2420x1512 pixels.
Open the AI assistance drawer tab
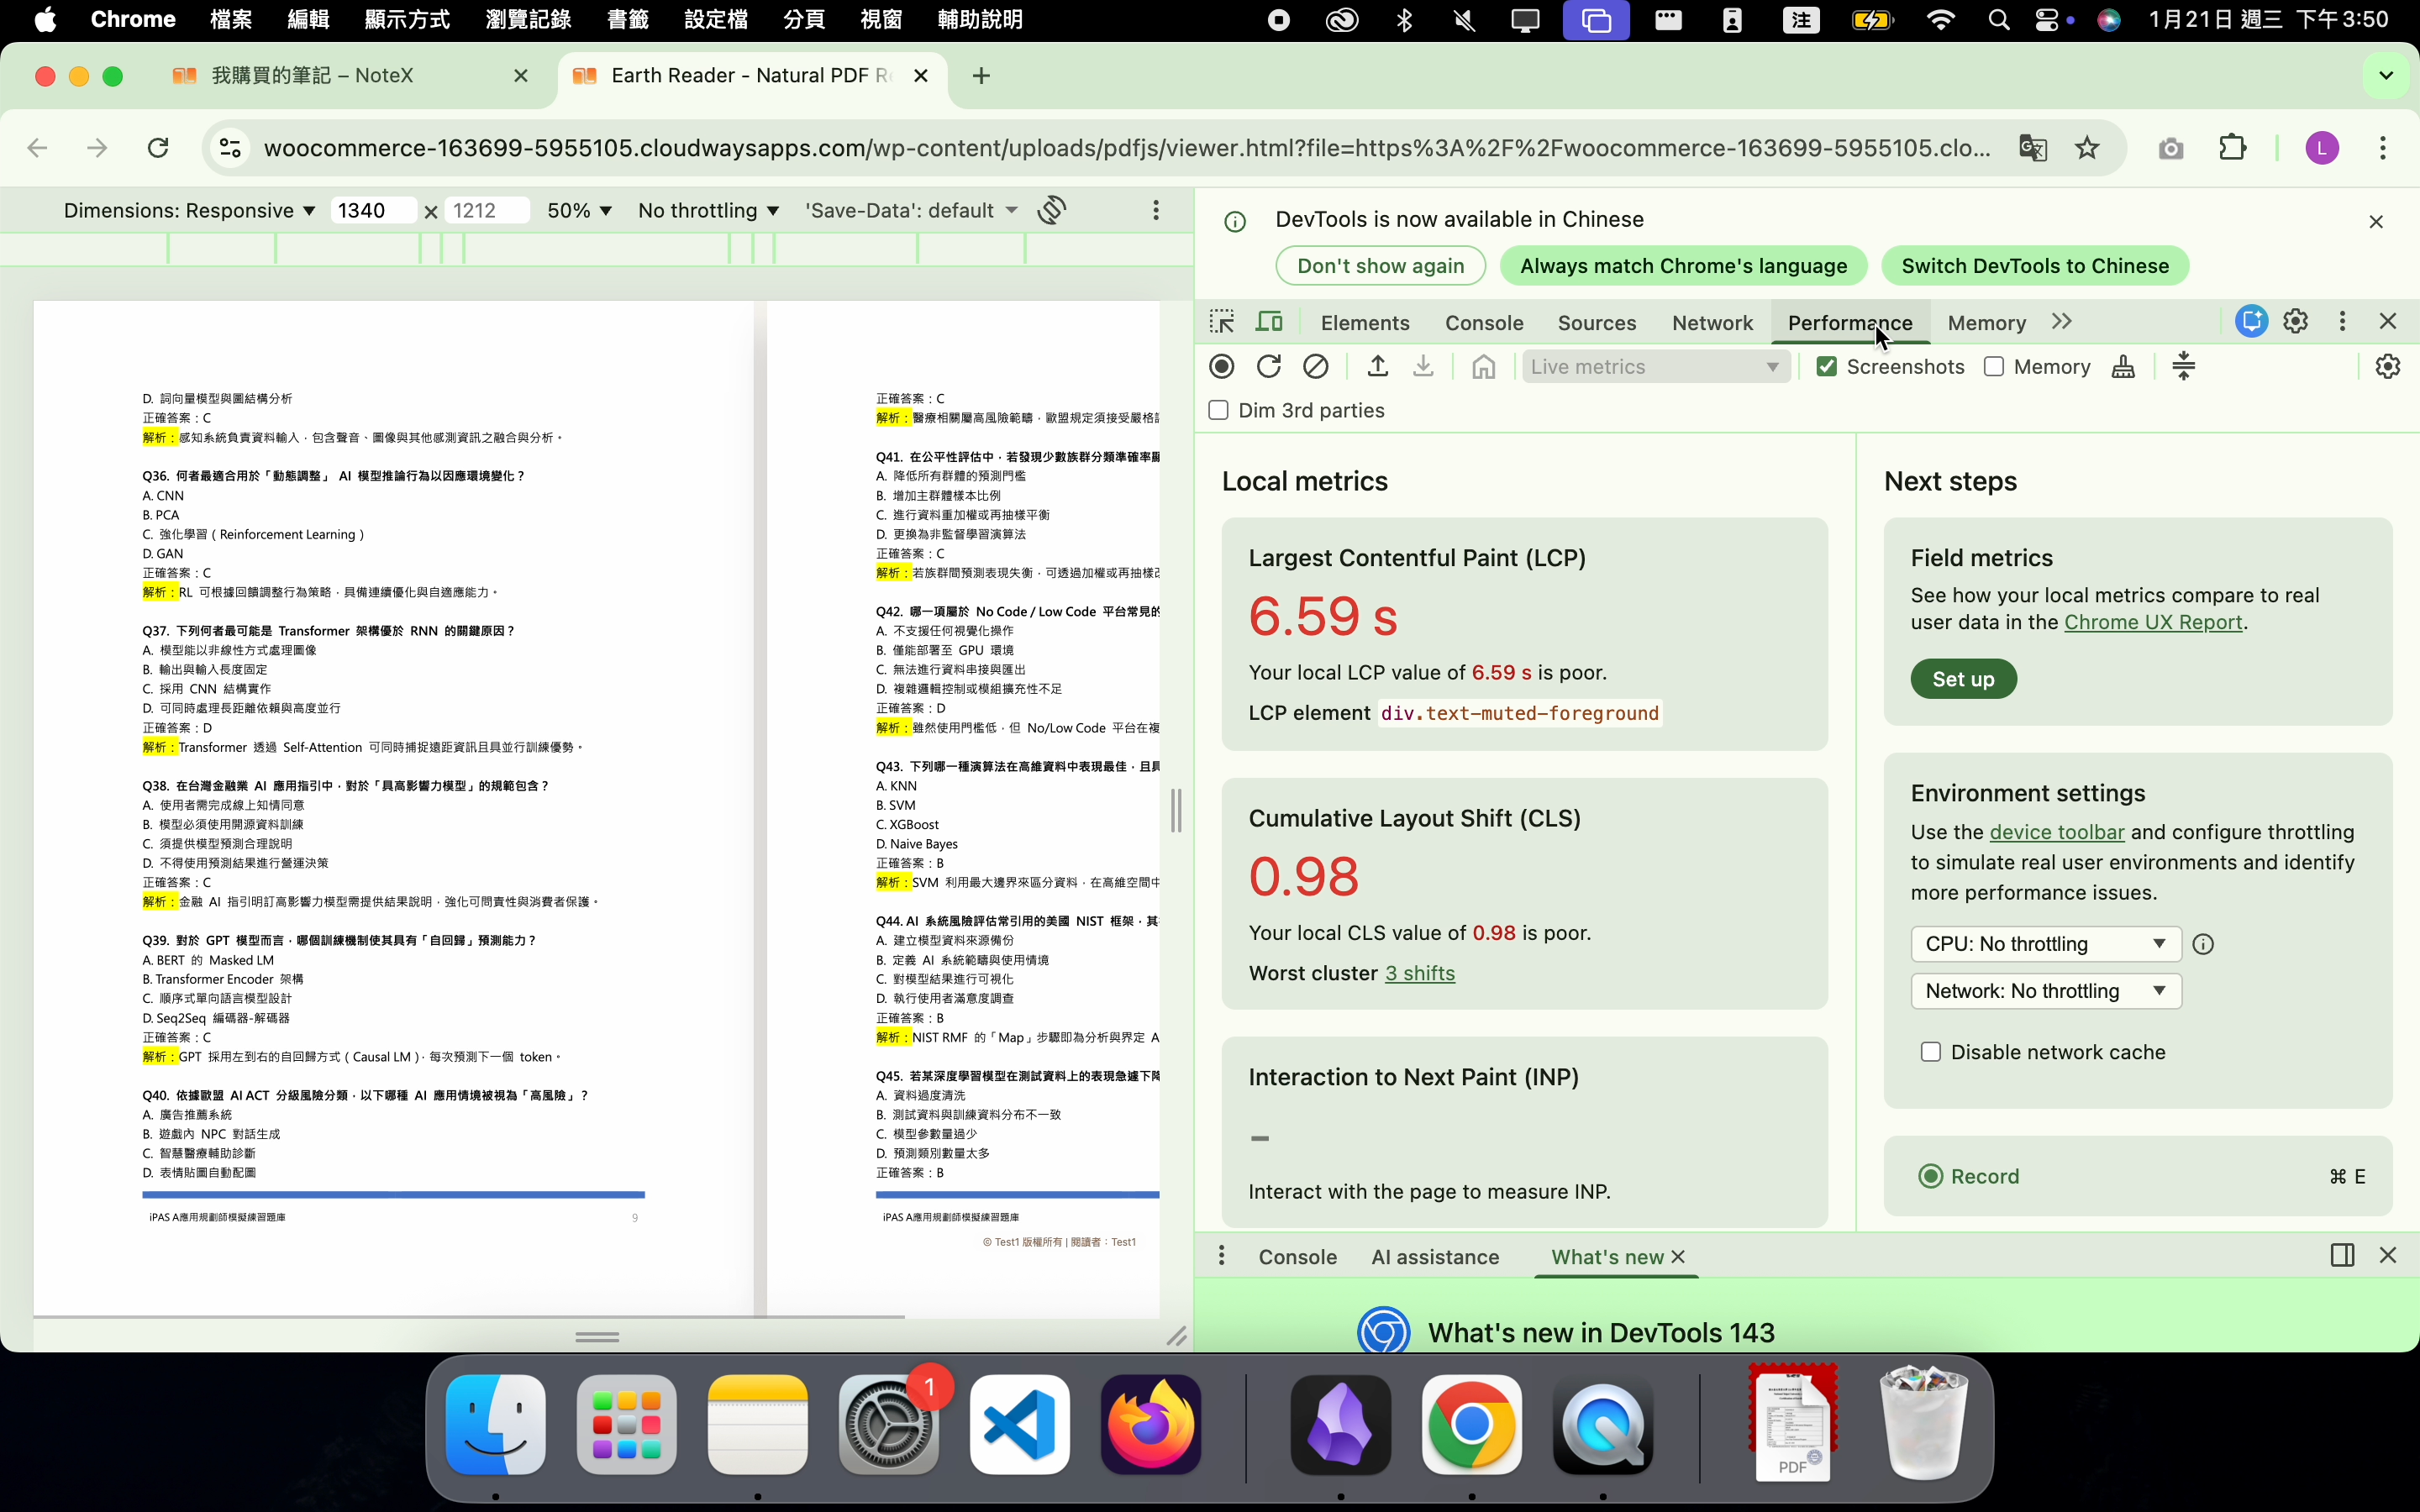point(1434,1257)
